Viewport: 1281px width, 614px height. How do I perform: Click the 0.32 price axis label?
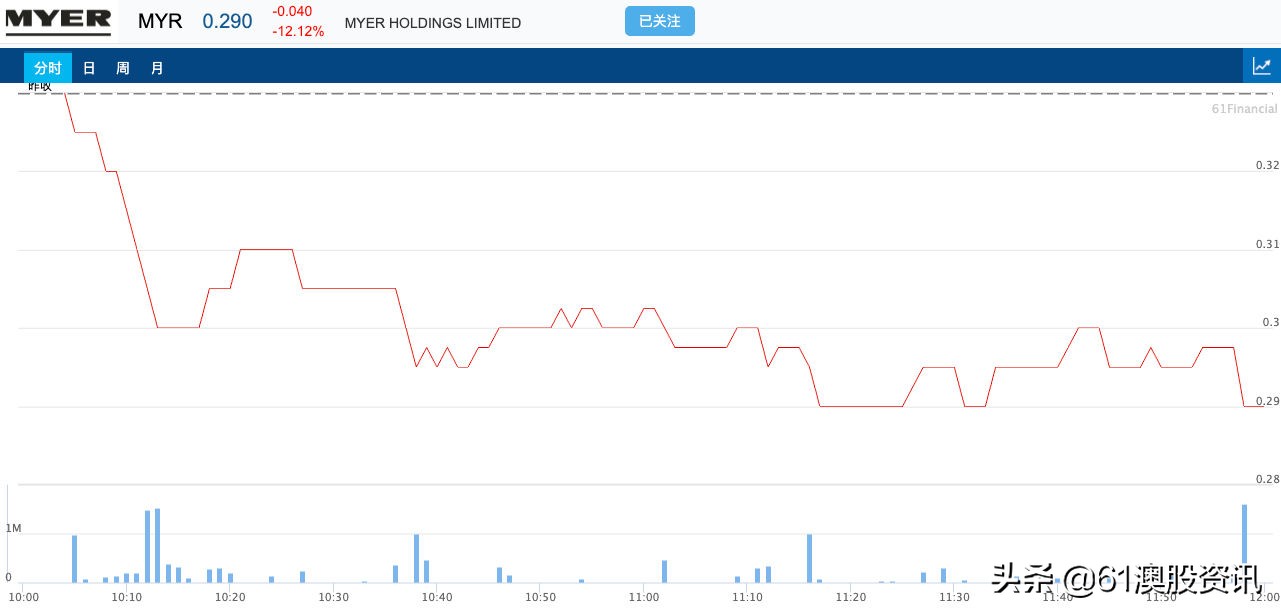click(x=1267, y=165)
